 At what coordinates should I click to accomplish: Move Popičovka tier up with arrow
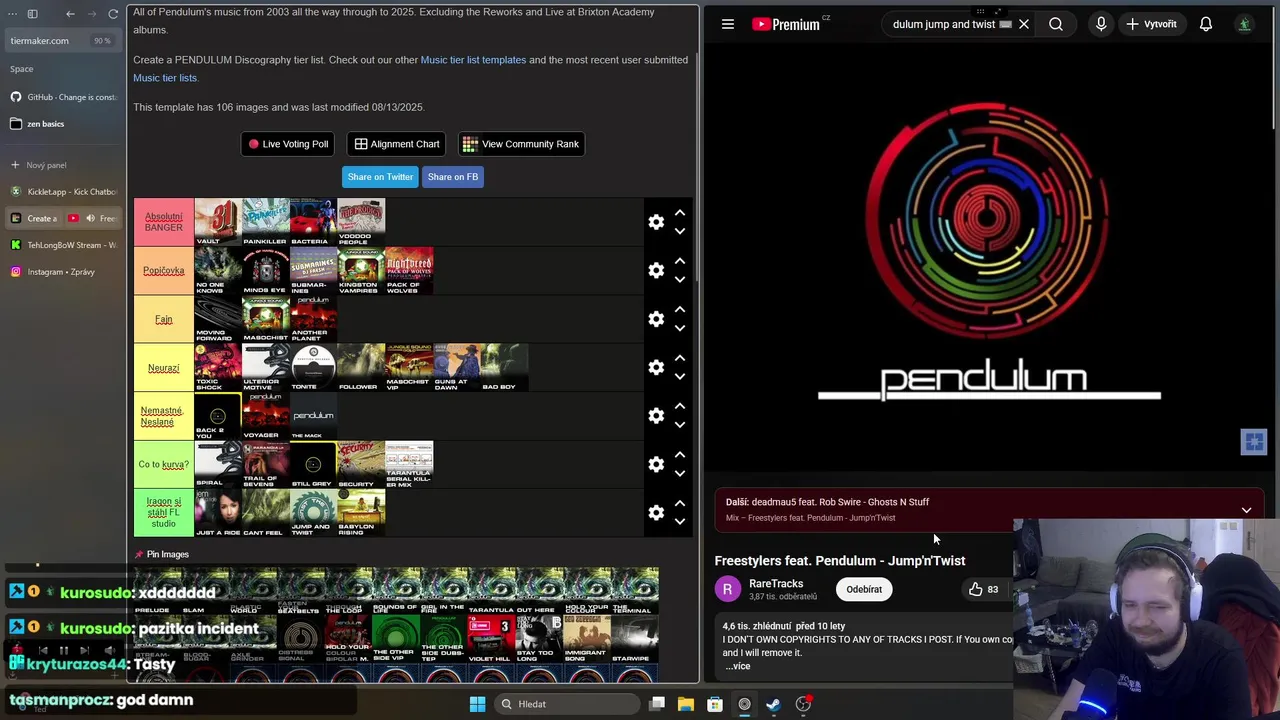[x=680, y=261]
